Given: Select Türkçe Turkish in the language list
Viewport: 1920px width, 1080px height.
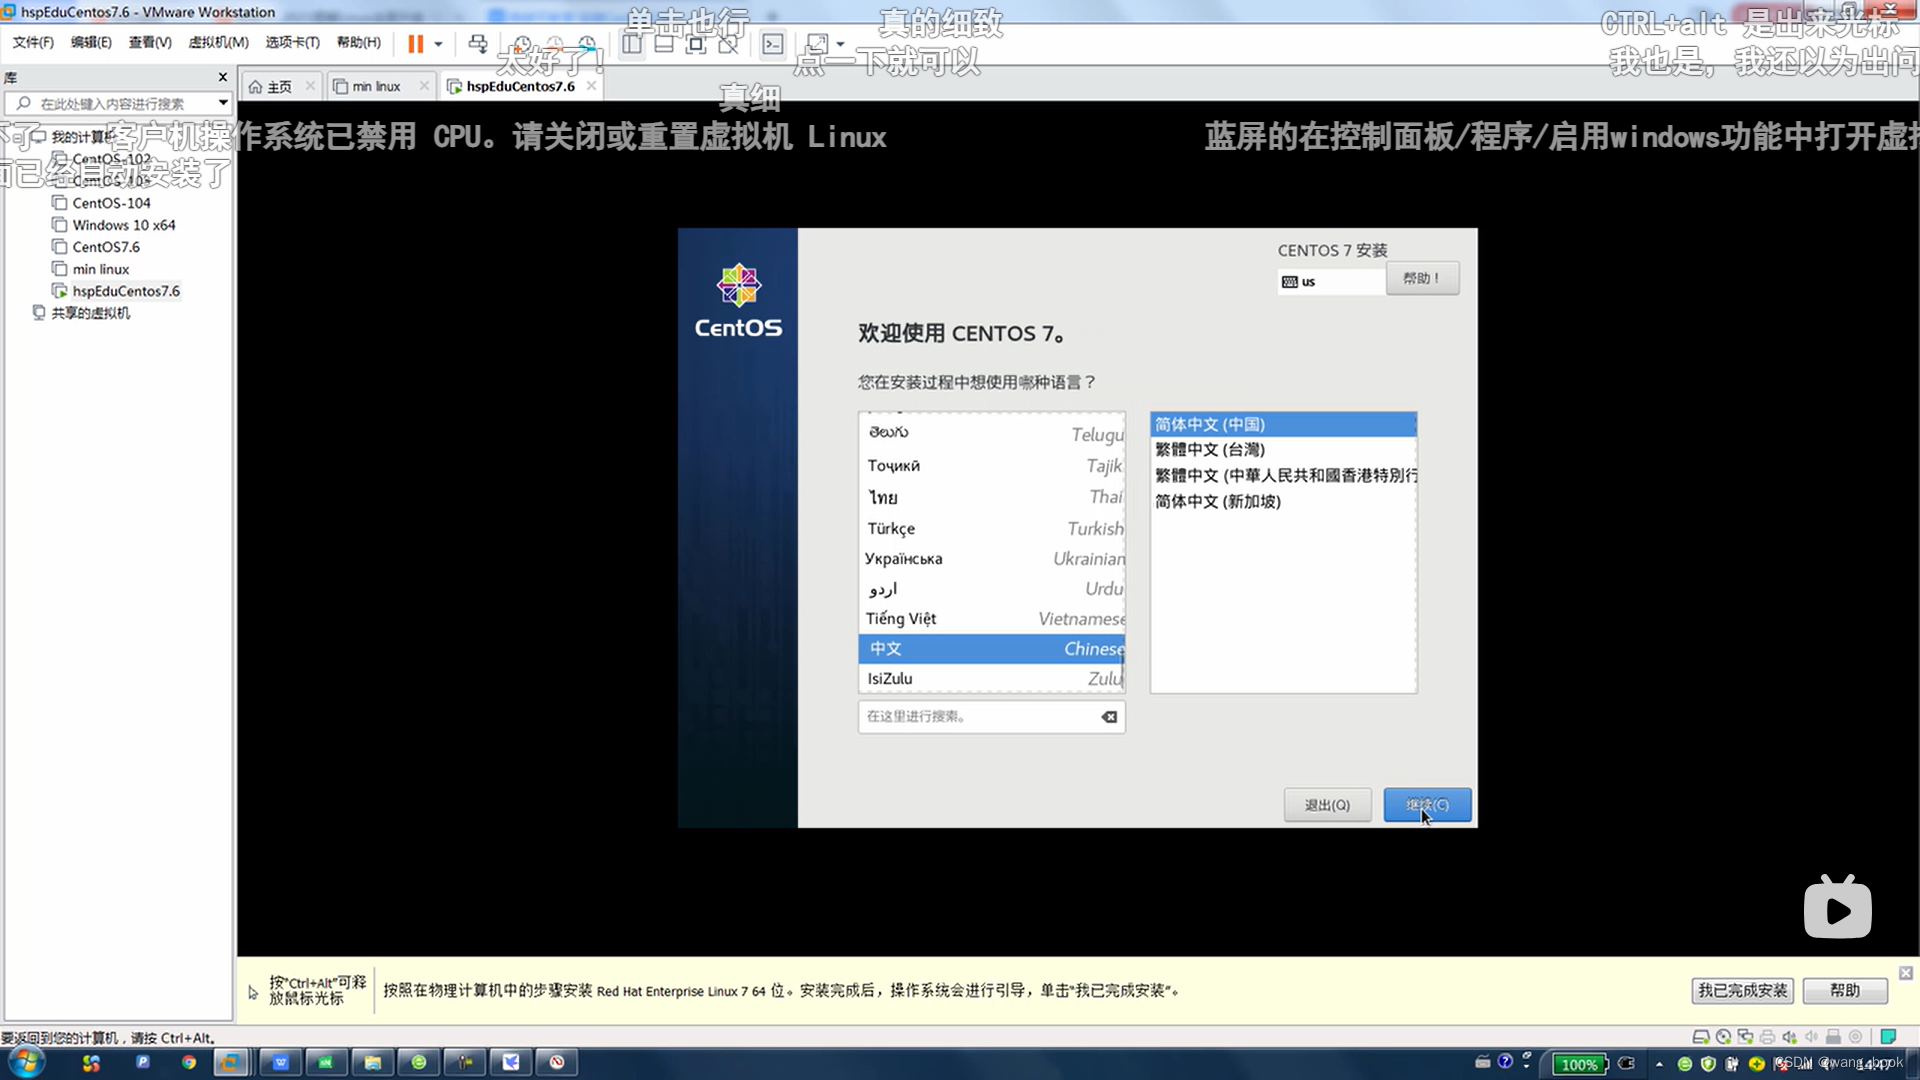Looking at the screenshot, I should coord(991,528).
